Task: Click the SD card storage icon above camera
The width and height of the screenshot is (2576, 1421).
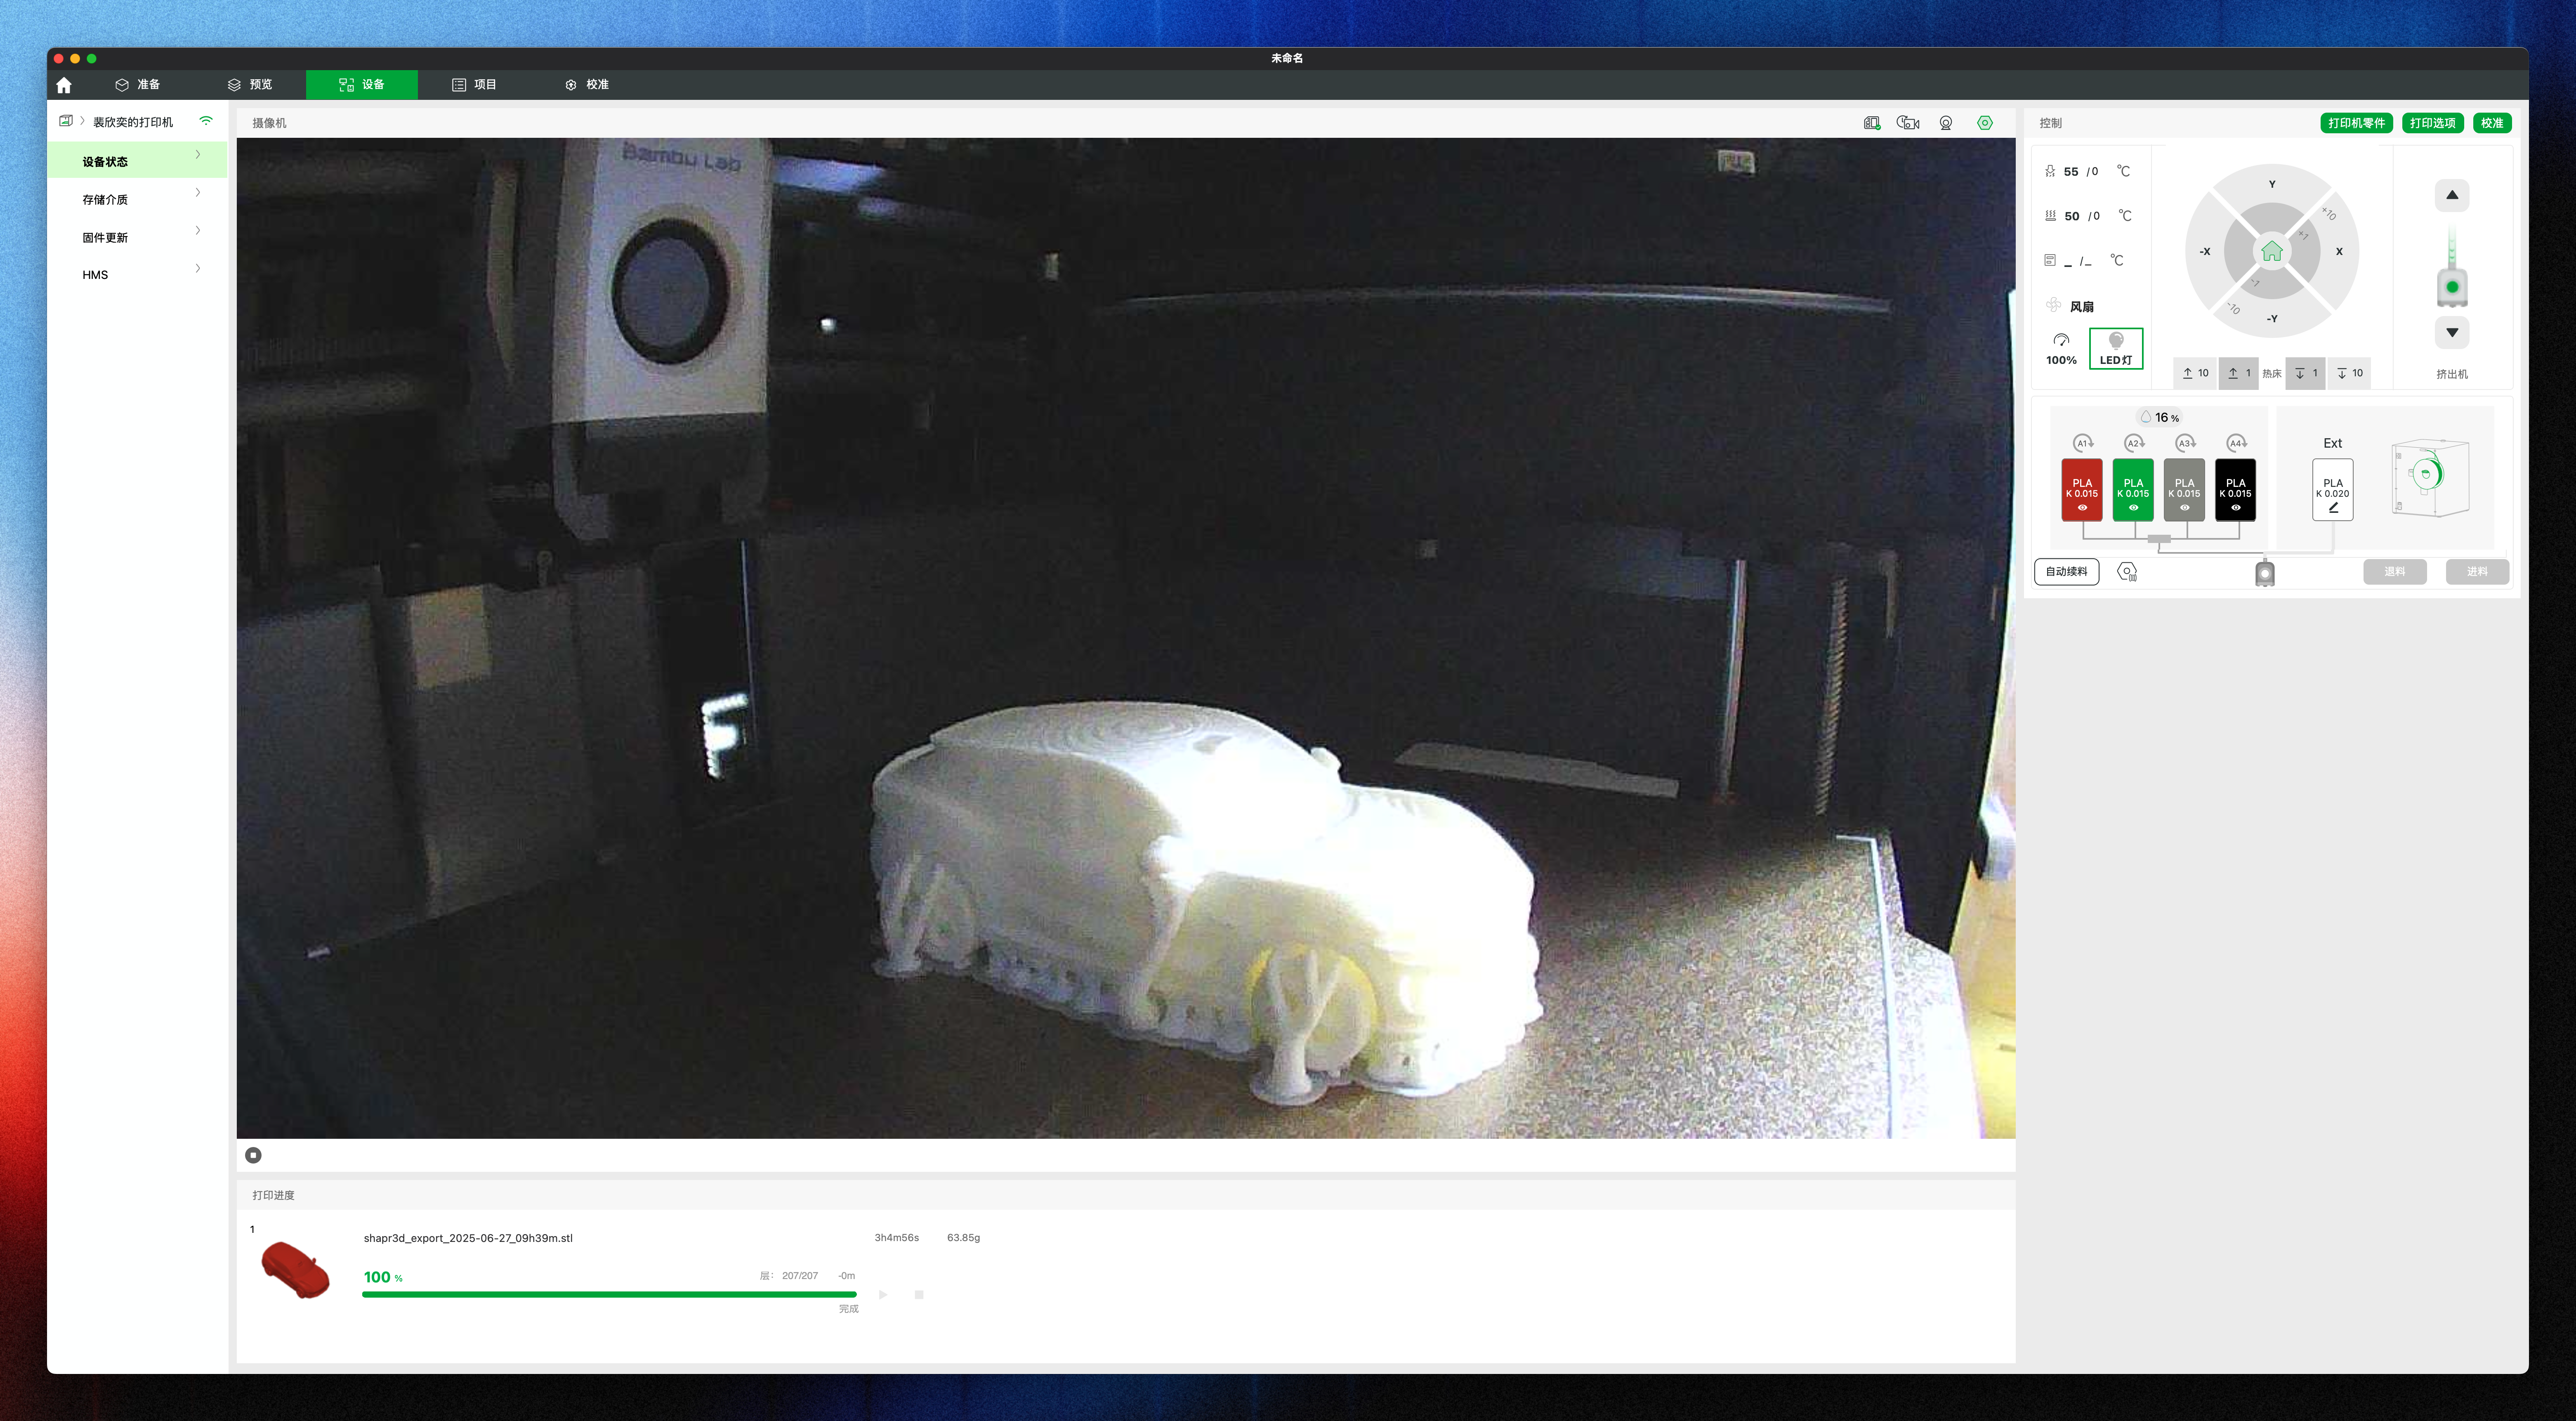Action: (x=1872, y=123)
